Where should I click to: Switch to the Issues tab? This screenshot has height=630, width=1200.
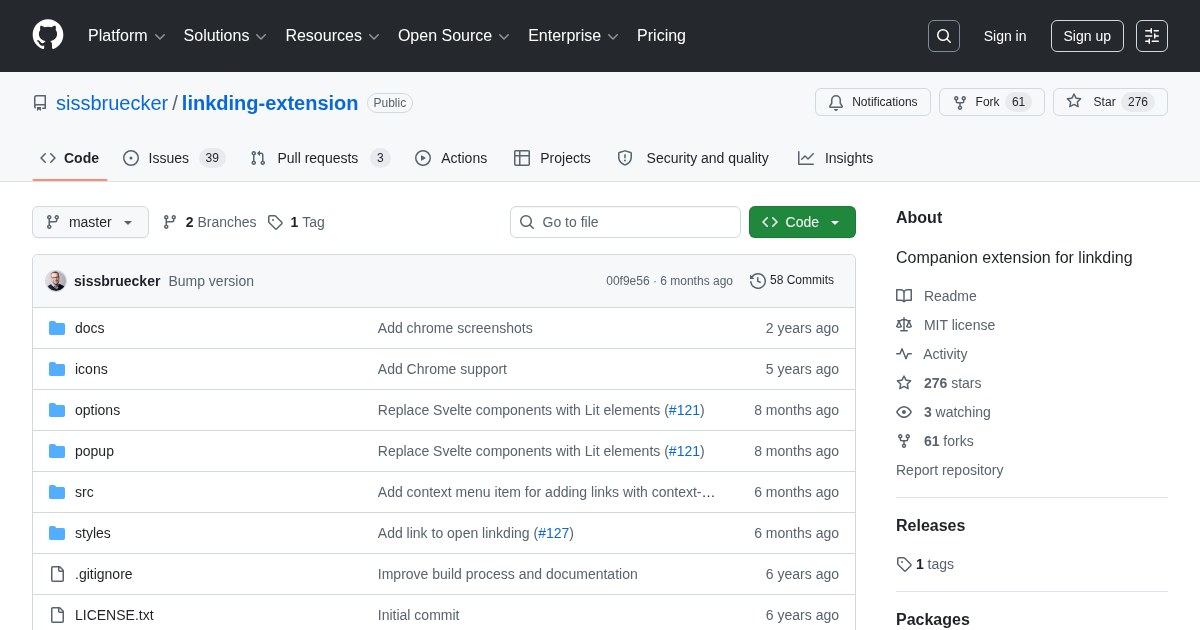[x=174, y=158]
